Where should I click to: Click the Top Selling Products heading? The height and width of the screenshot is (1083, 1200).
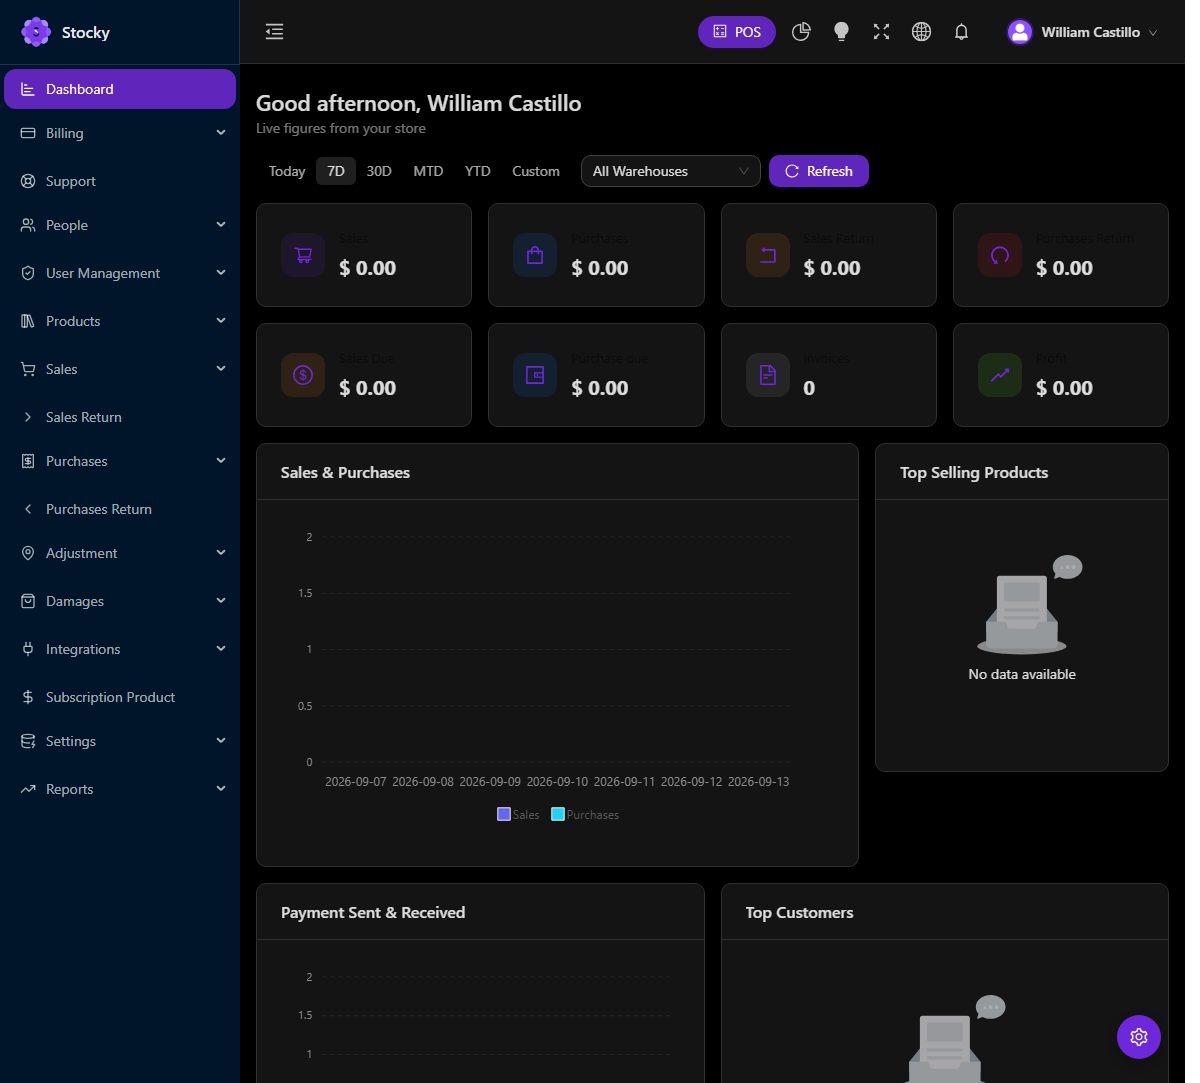point(974,472)
